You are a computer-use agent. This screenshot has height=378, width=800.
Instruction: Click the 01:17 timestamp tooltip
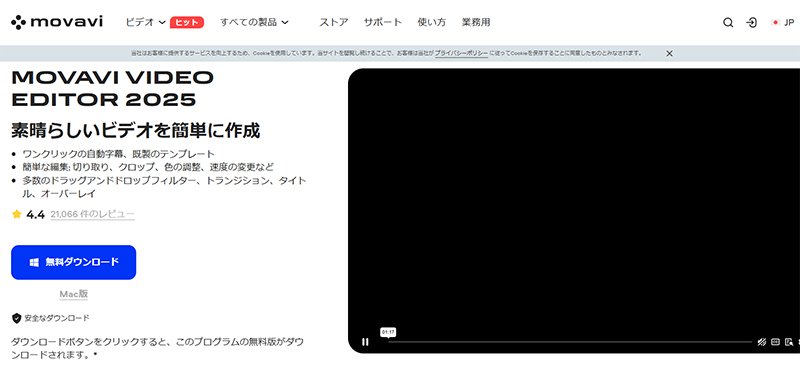pyautogui.click(x=388, y=332)
